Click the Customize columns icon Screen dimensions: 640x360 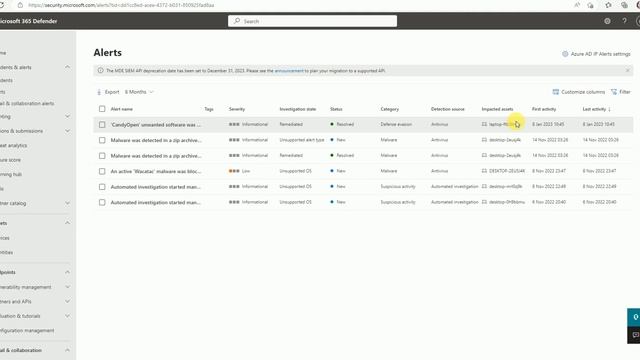pos(556,92)
